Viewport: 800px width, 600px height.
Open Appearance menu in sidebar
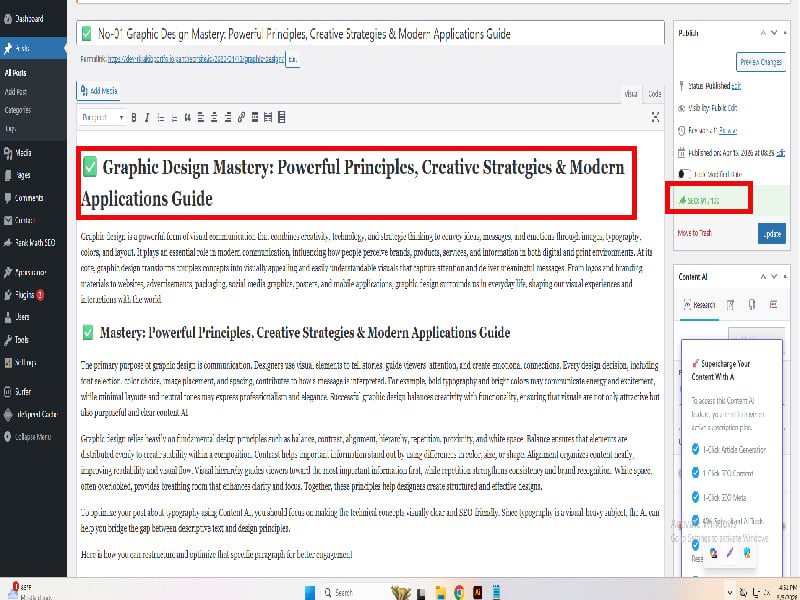[30, 272]
